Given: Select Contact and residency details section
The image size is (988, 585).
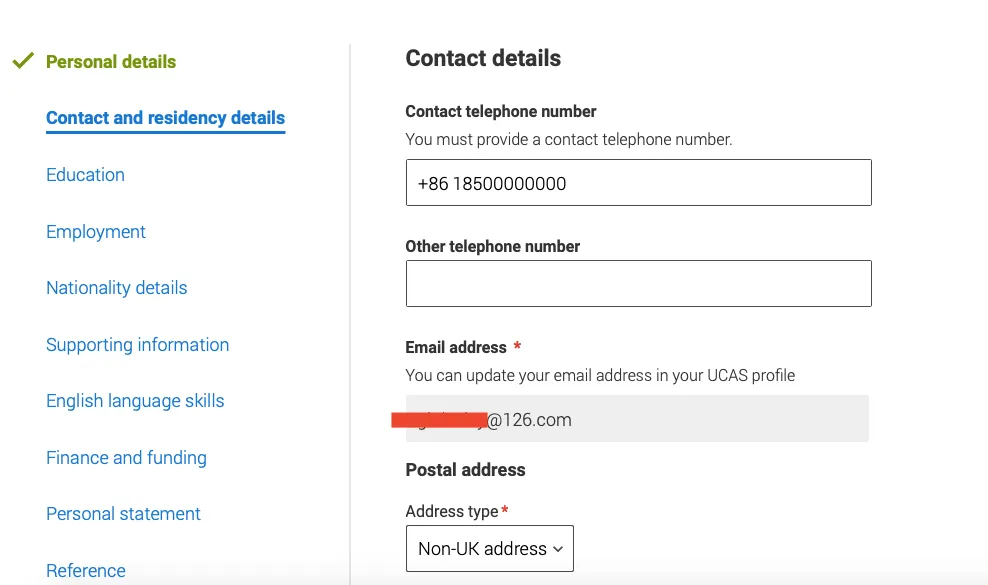Looking at the screenshot, I should tap(166, 118).
